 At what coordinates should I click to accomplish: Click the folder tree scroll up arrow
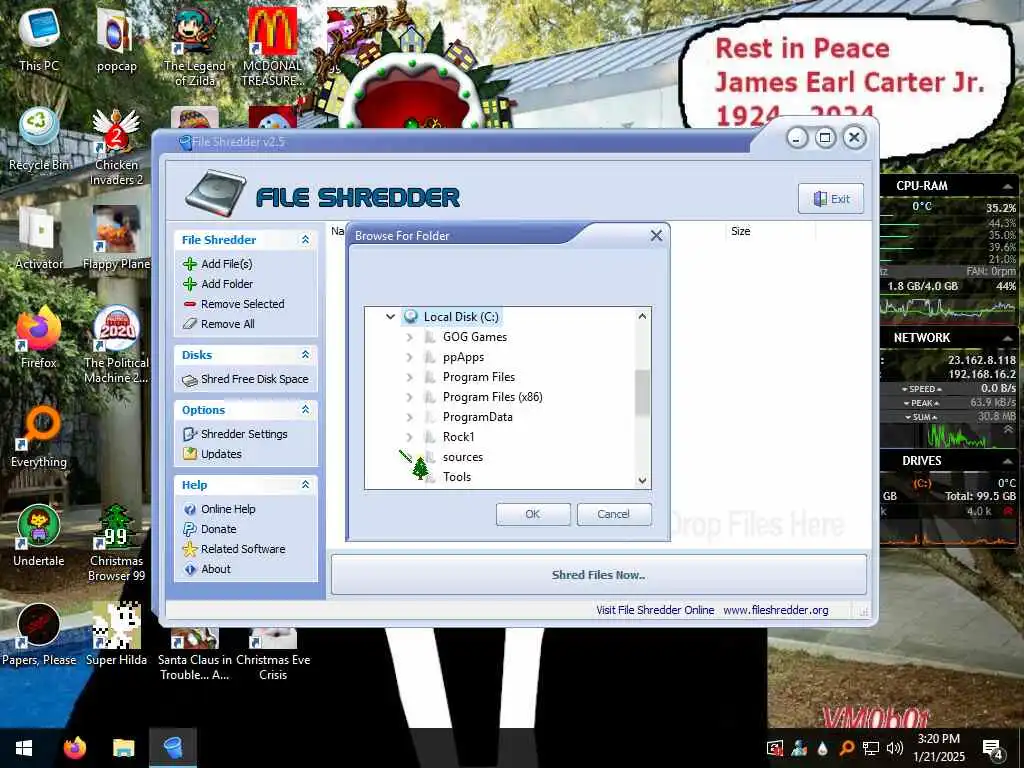coord(643,316)
